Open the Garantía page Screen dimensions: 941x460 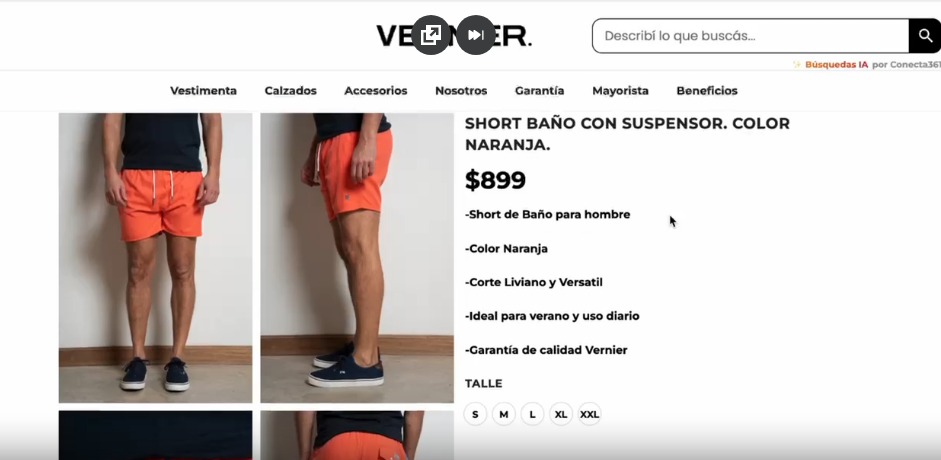point(540,91)
